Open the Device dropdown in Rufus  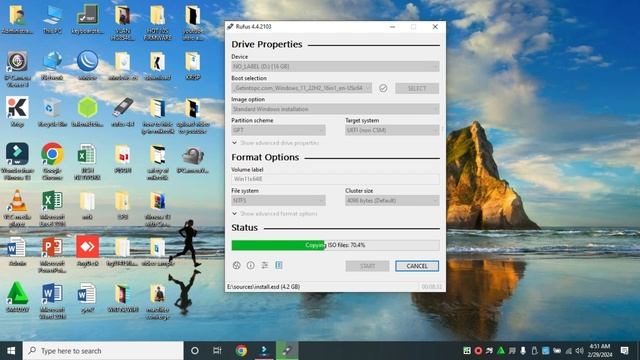335,67
